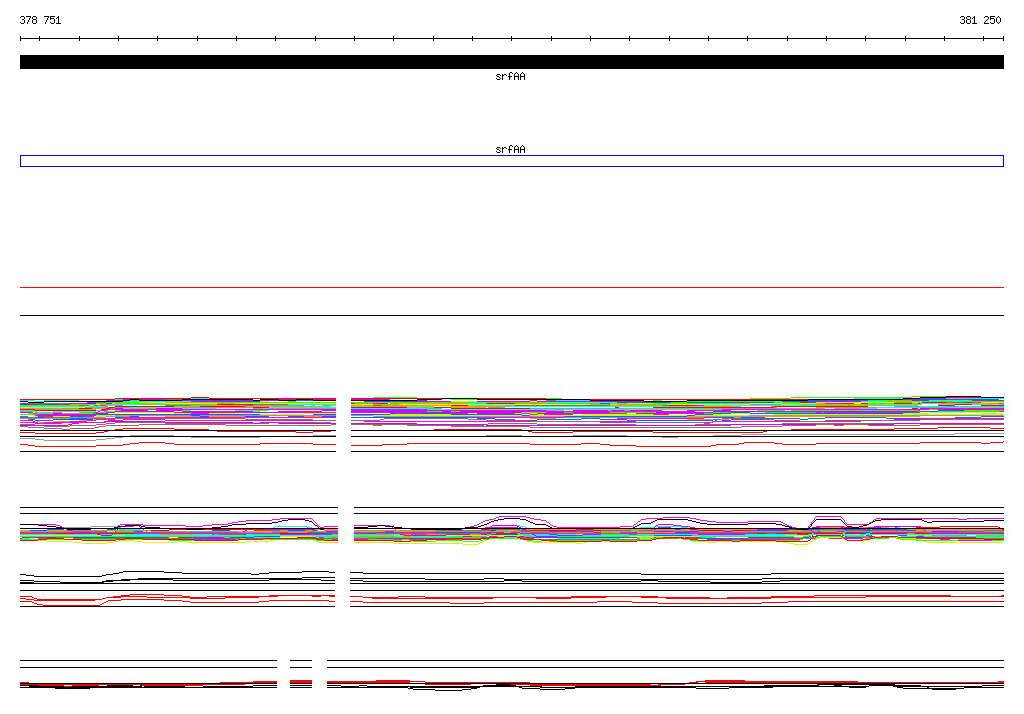Click the srfAA label under the black bar
Screen dimensions: 1024x714
(x=510, y=76)
